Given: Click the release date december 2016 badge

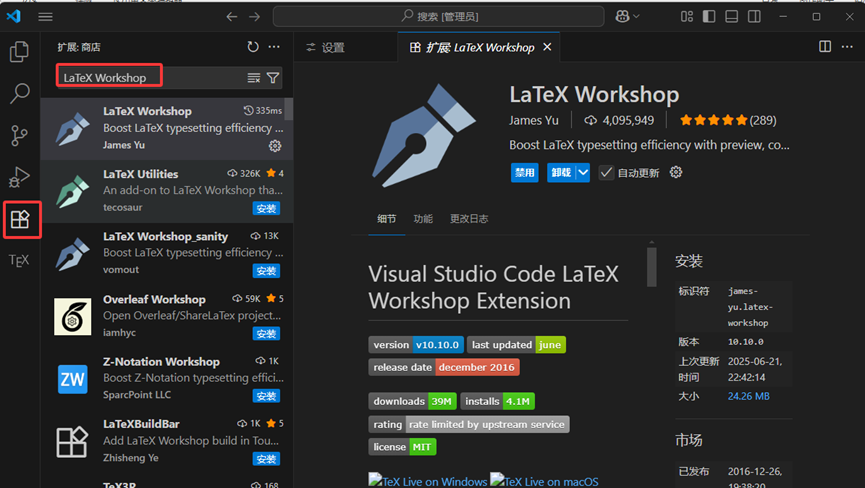Looking at the screenshot, I should tap(444, 367).
